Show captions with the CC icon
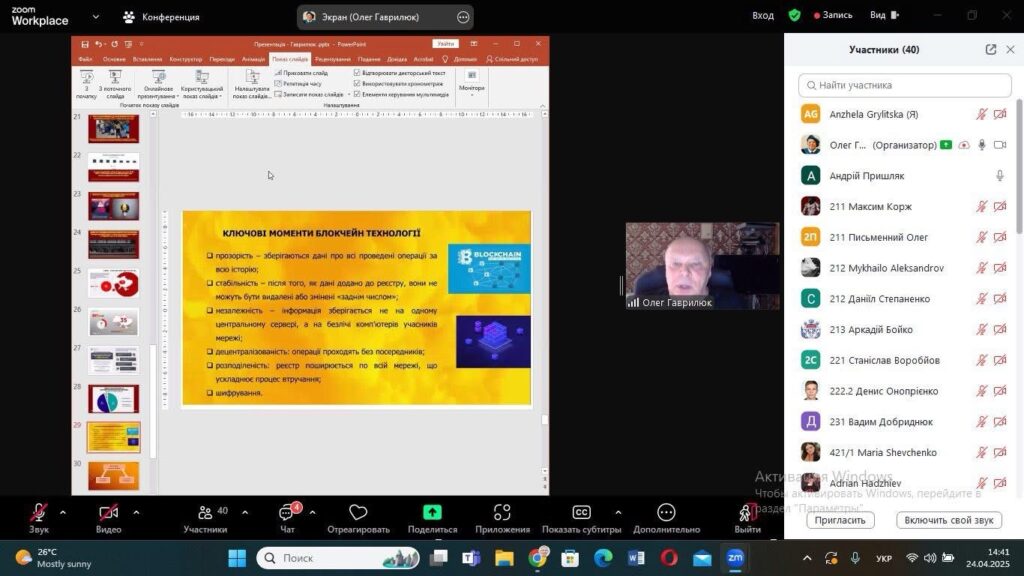 (x=581, y=513)
